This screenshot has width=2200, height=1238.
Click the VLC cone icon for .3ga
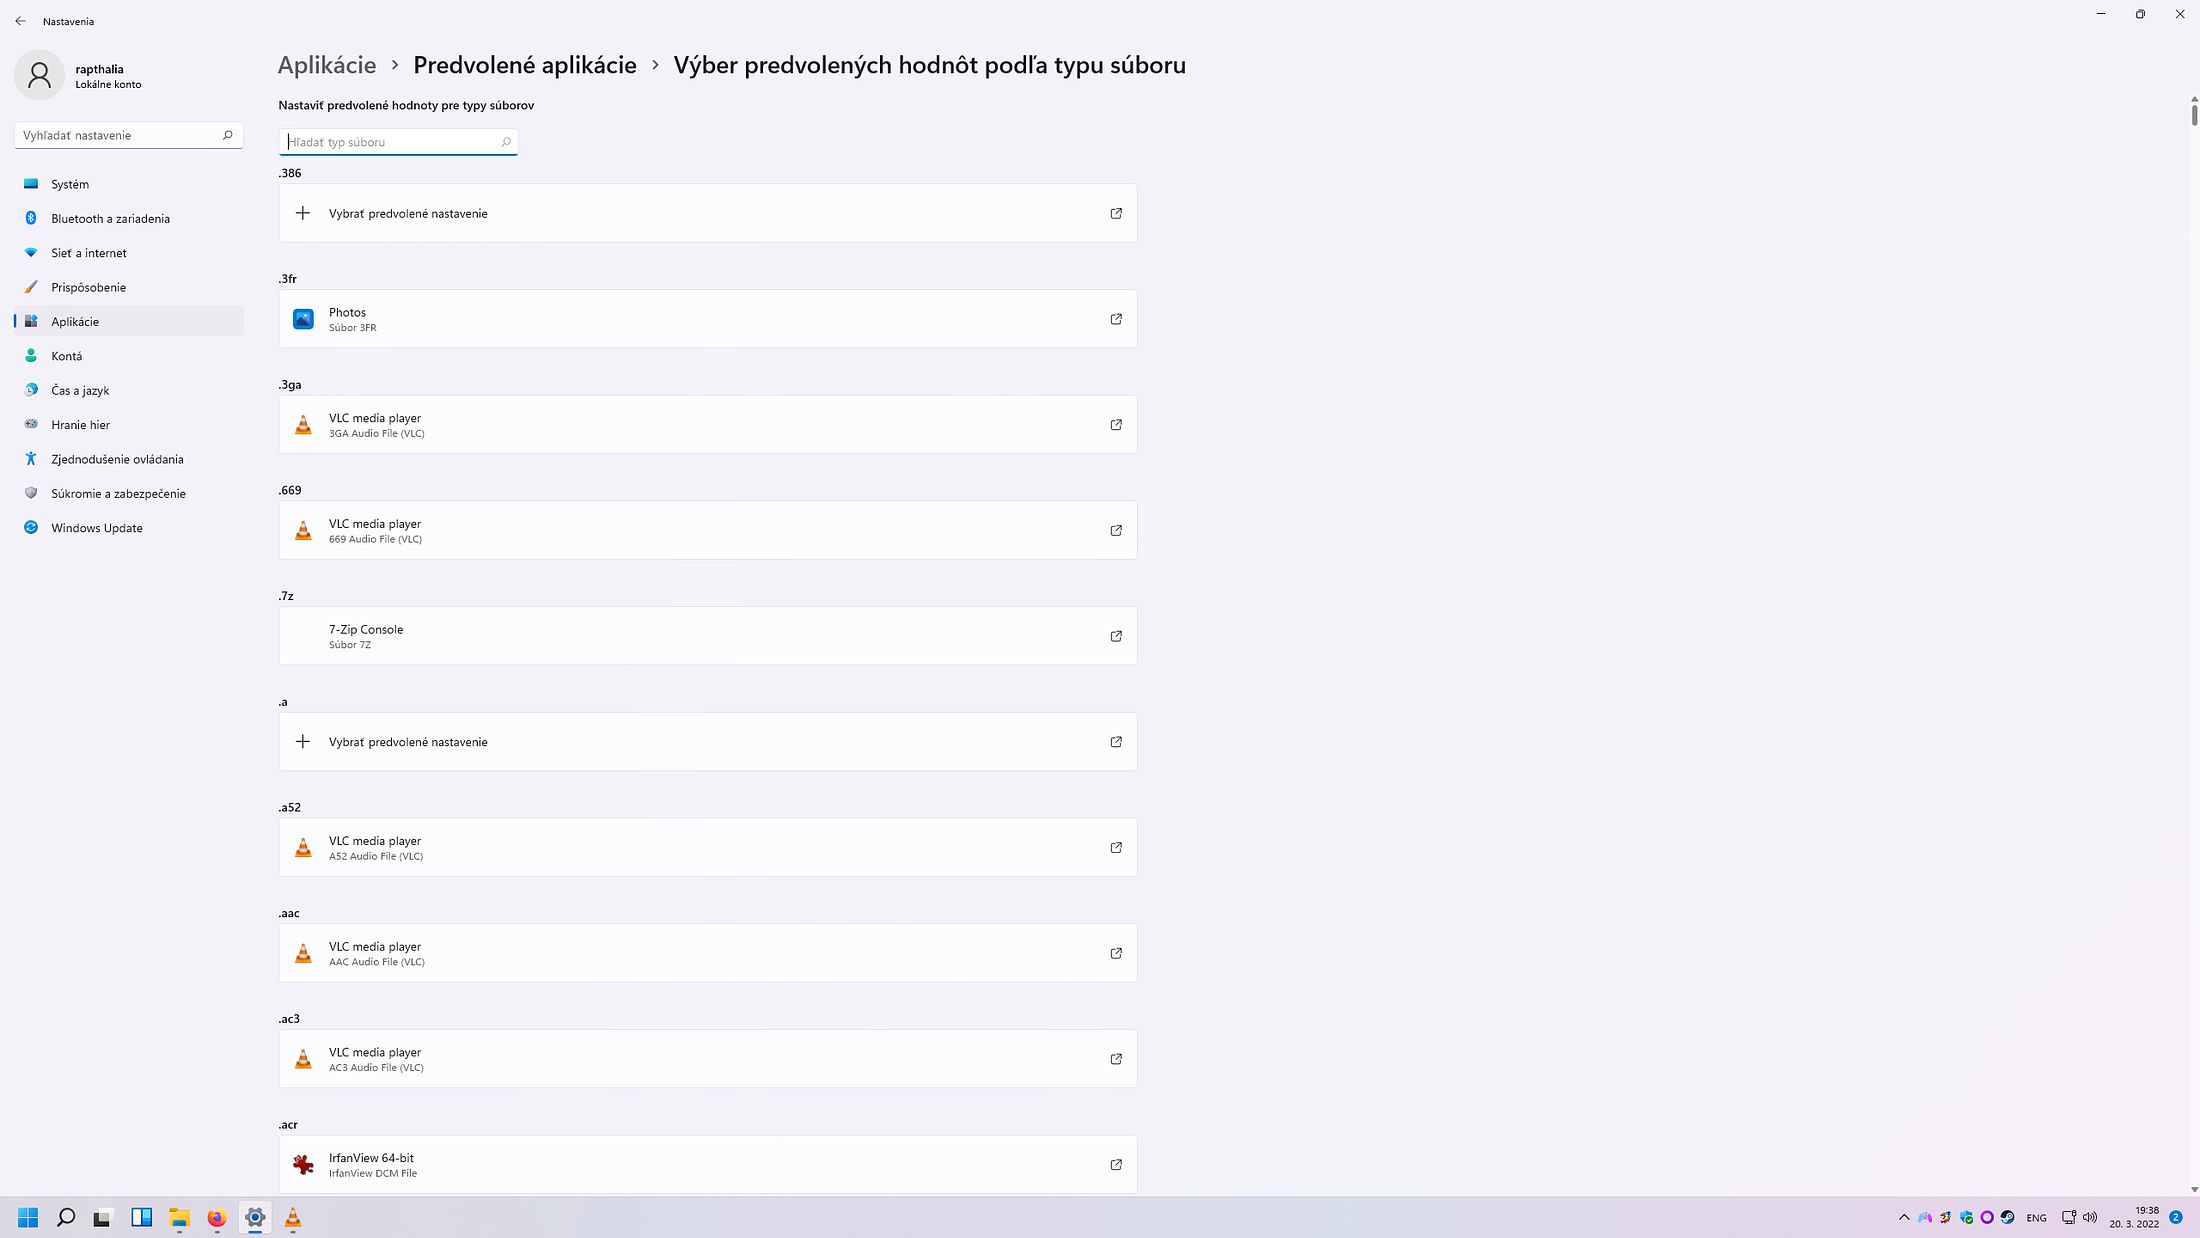303,425
